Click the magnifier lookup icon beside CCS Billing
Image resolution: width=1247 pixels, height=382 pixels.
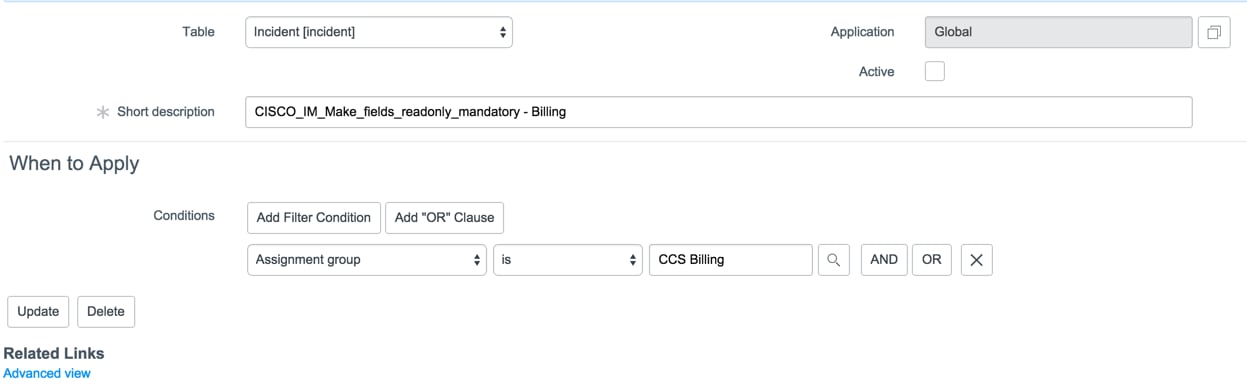[x=833, y=260]
